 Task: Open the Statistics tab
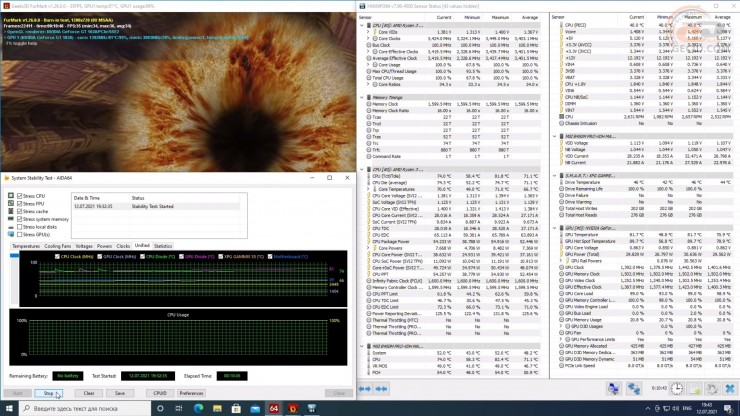pos(163,246)
